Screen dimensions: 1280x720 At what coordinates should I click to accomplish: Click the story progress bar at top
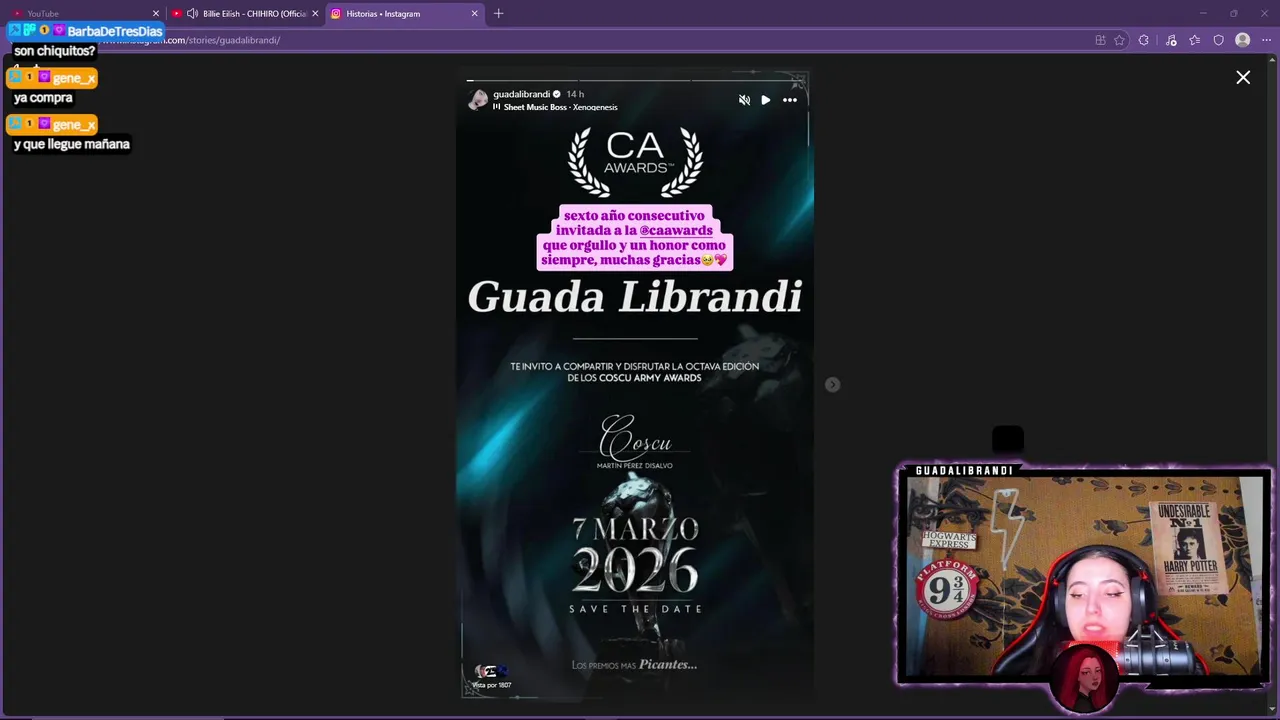[x=635, y=80]
